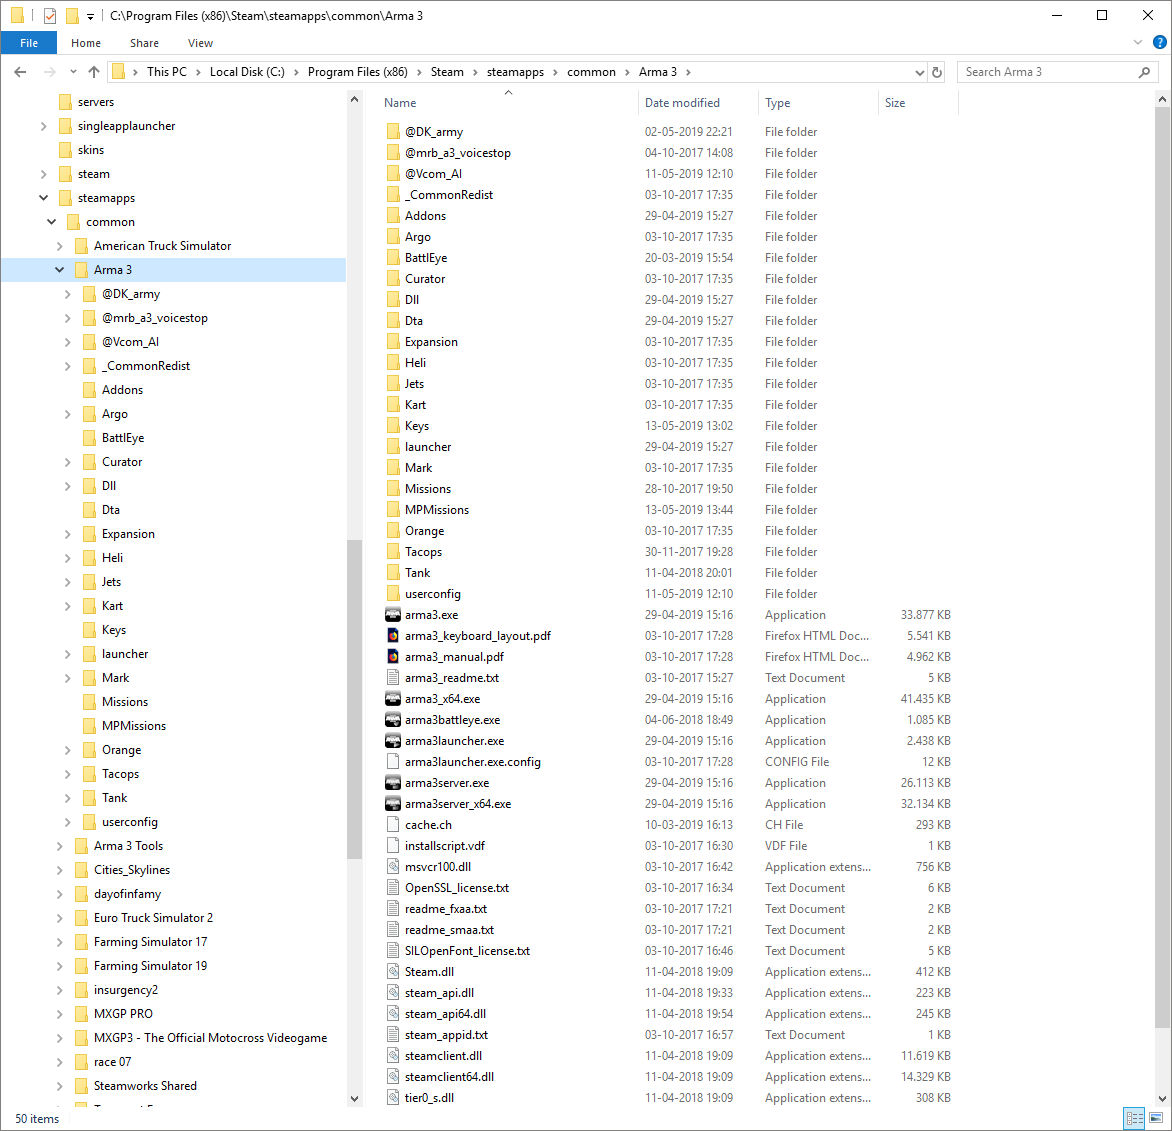Screen dimensions: 1172x1131
Task: Go back using the Back arrow
Action: point(20,72)
